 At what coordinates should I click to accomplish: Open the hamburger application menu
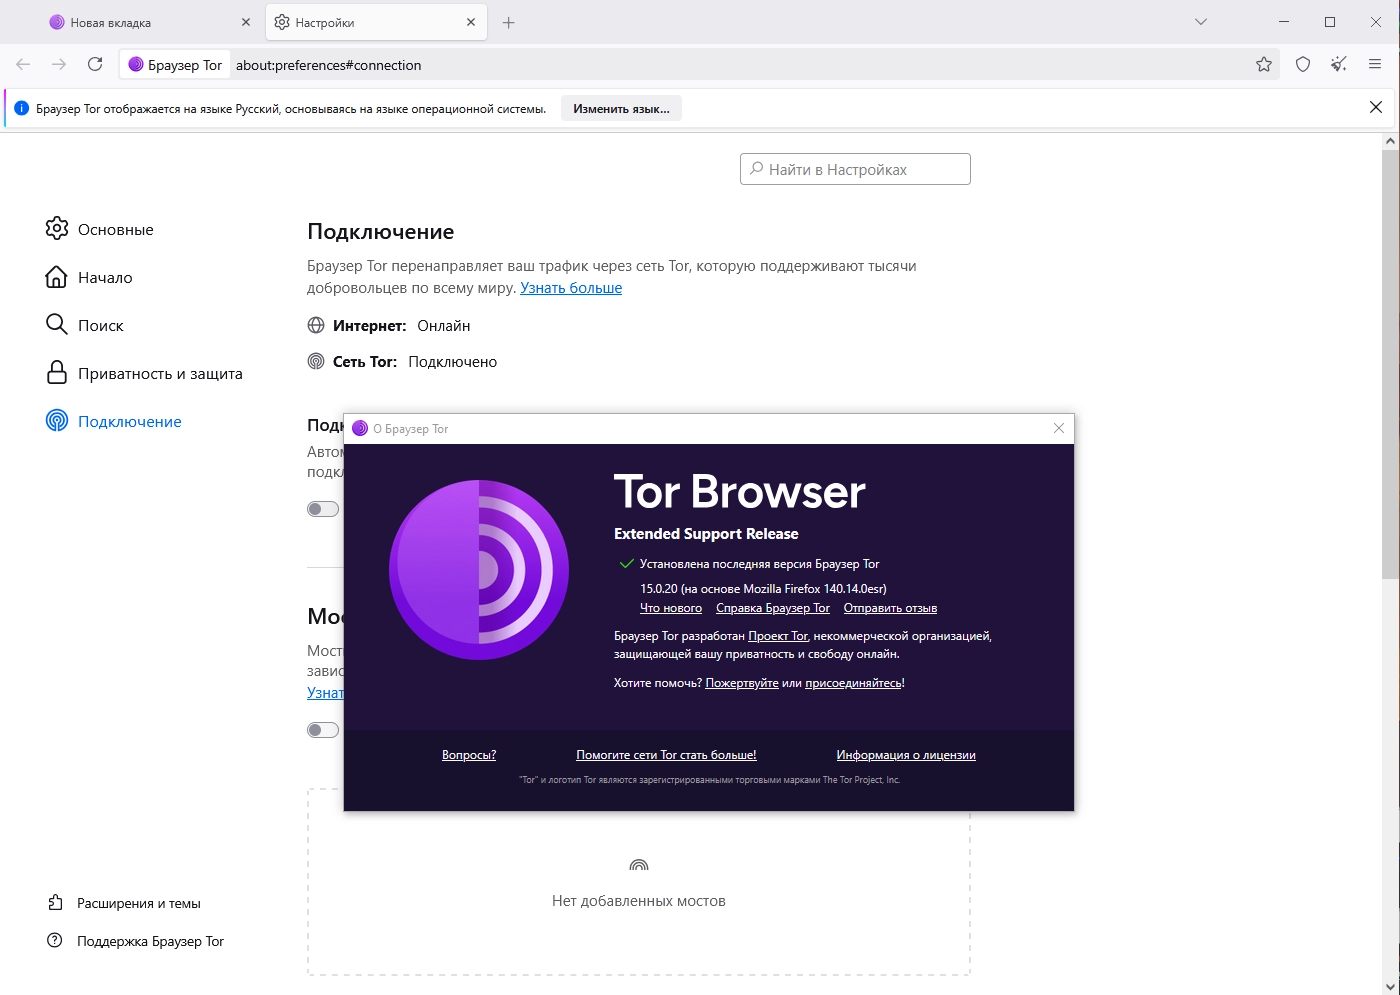coord(1375,64)
